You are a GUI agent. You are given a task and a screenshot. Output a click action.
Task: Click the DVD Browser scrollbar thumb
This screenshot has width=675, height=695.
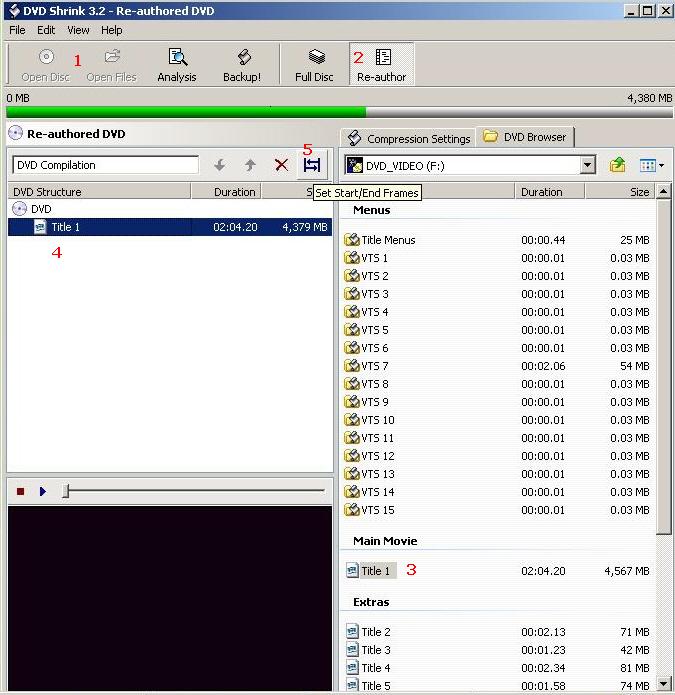(663, 367)
